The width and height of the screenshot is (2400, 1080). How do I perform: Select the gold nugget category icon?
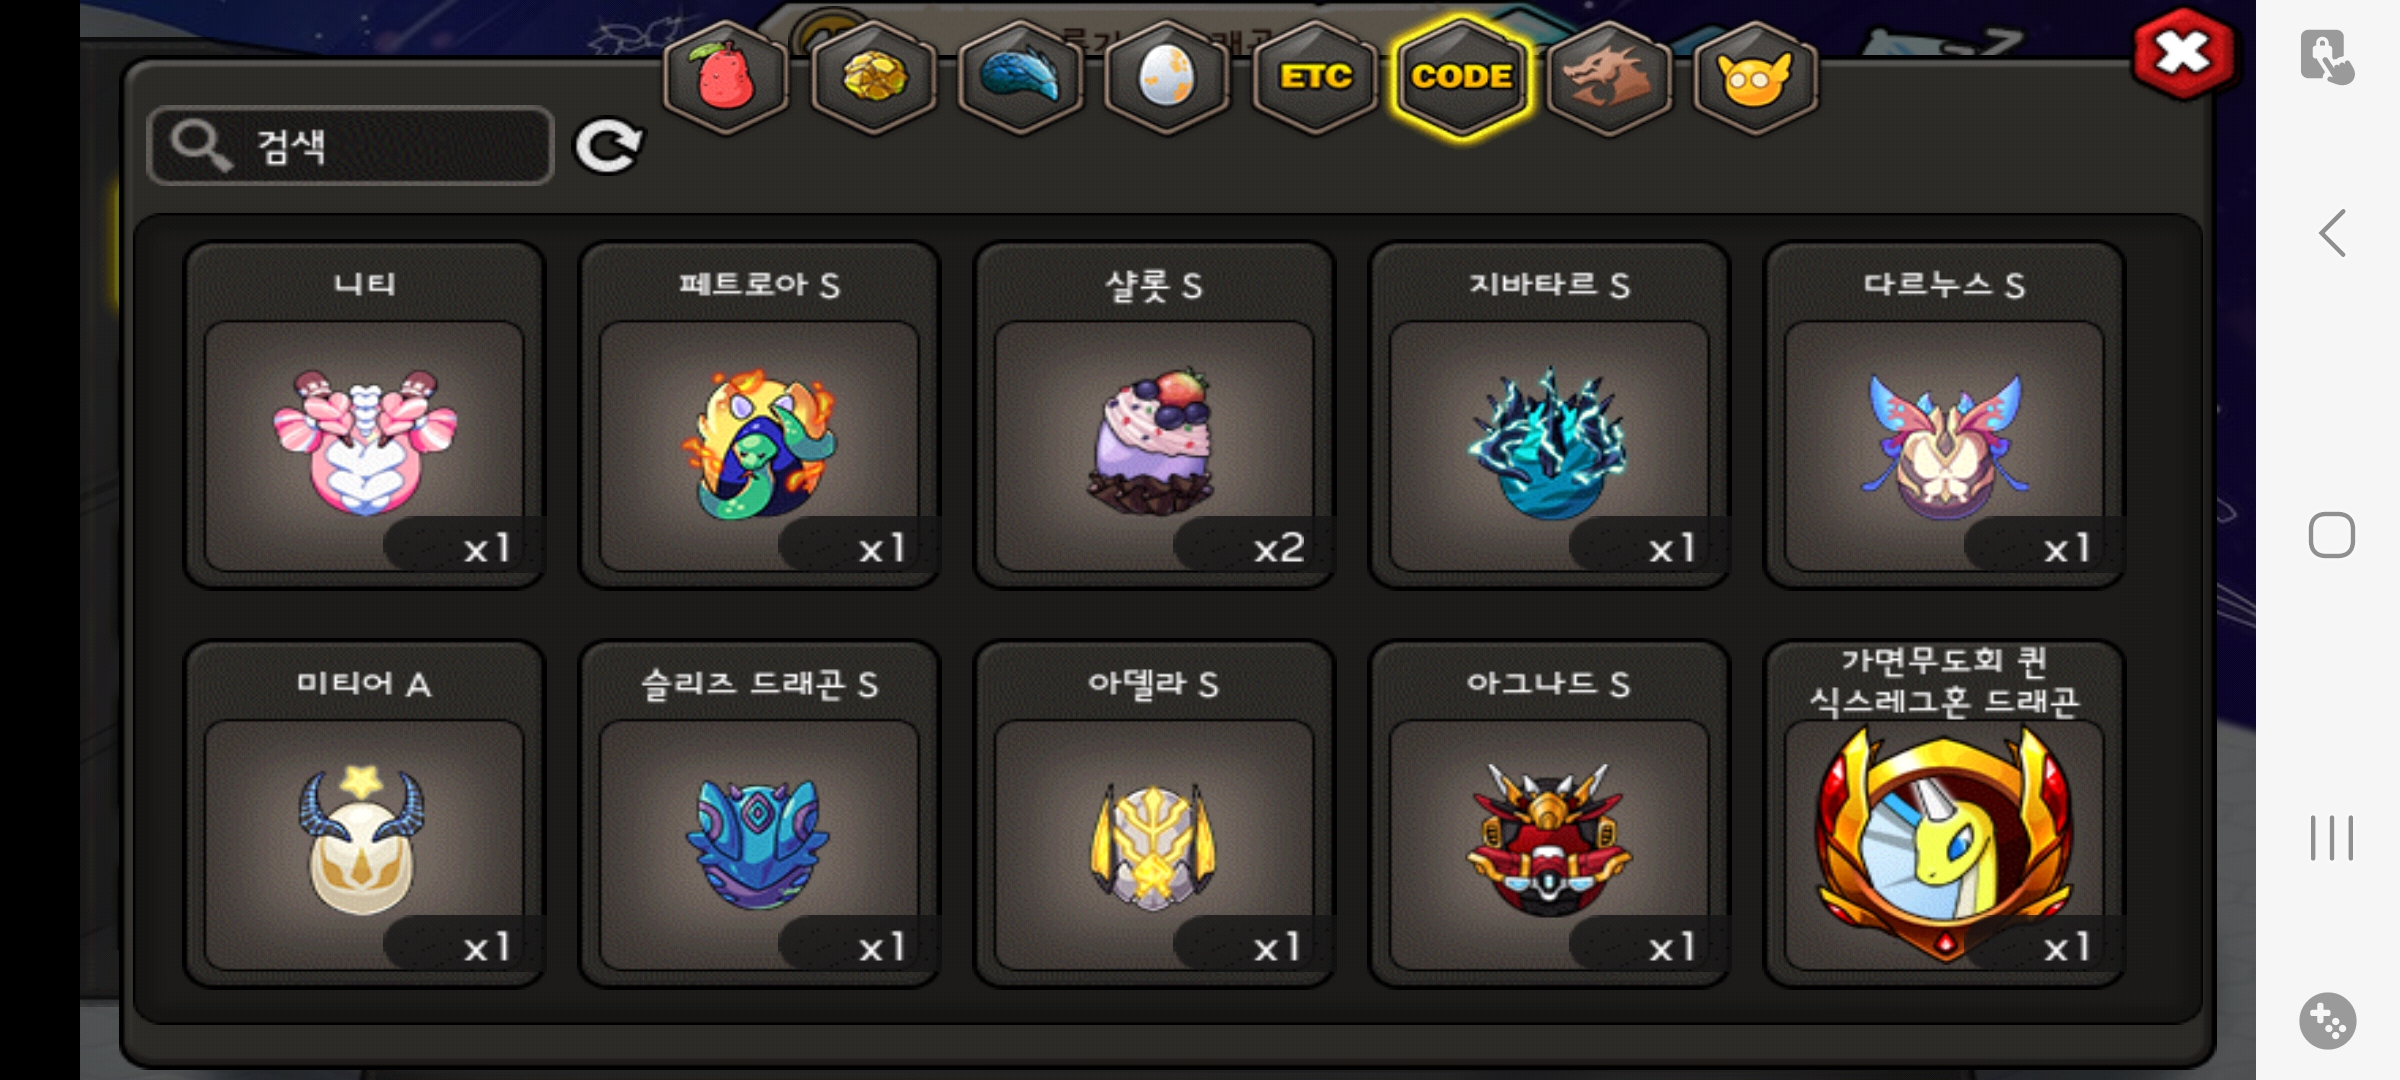pyautogui.click(x=874, y=78)
